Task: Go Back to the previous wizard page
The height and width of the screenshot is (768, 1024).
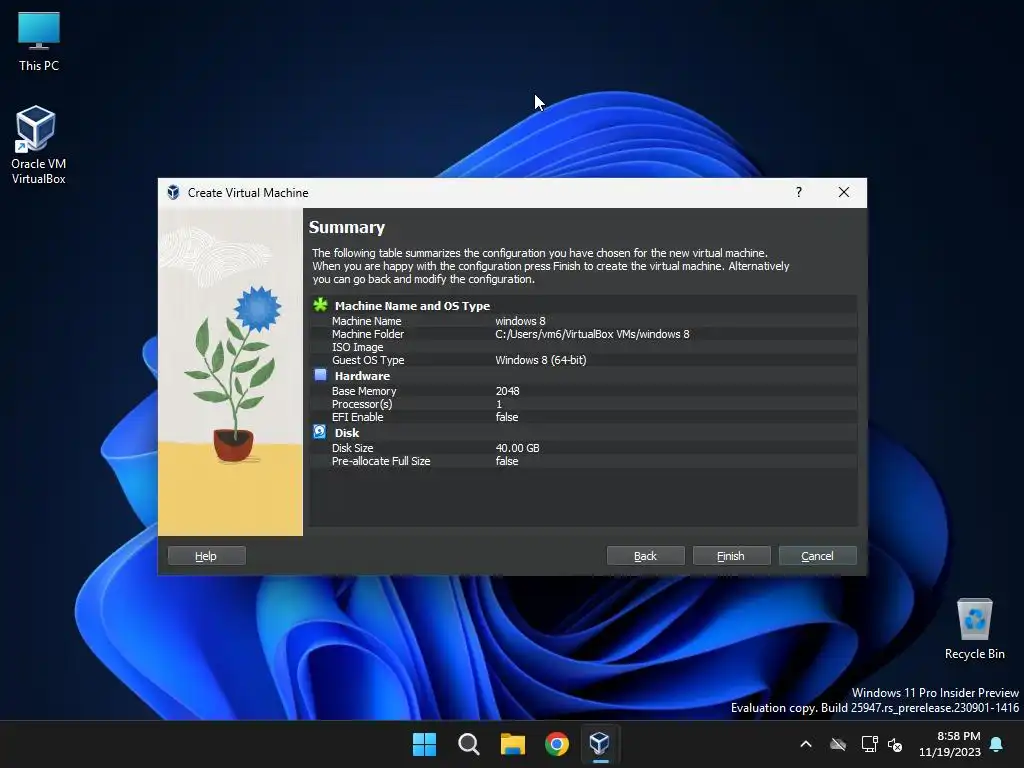Action: coord(645,556)
